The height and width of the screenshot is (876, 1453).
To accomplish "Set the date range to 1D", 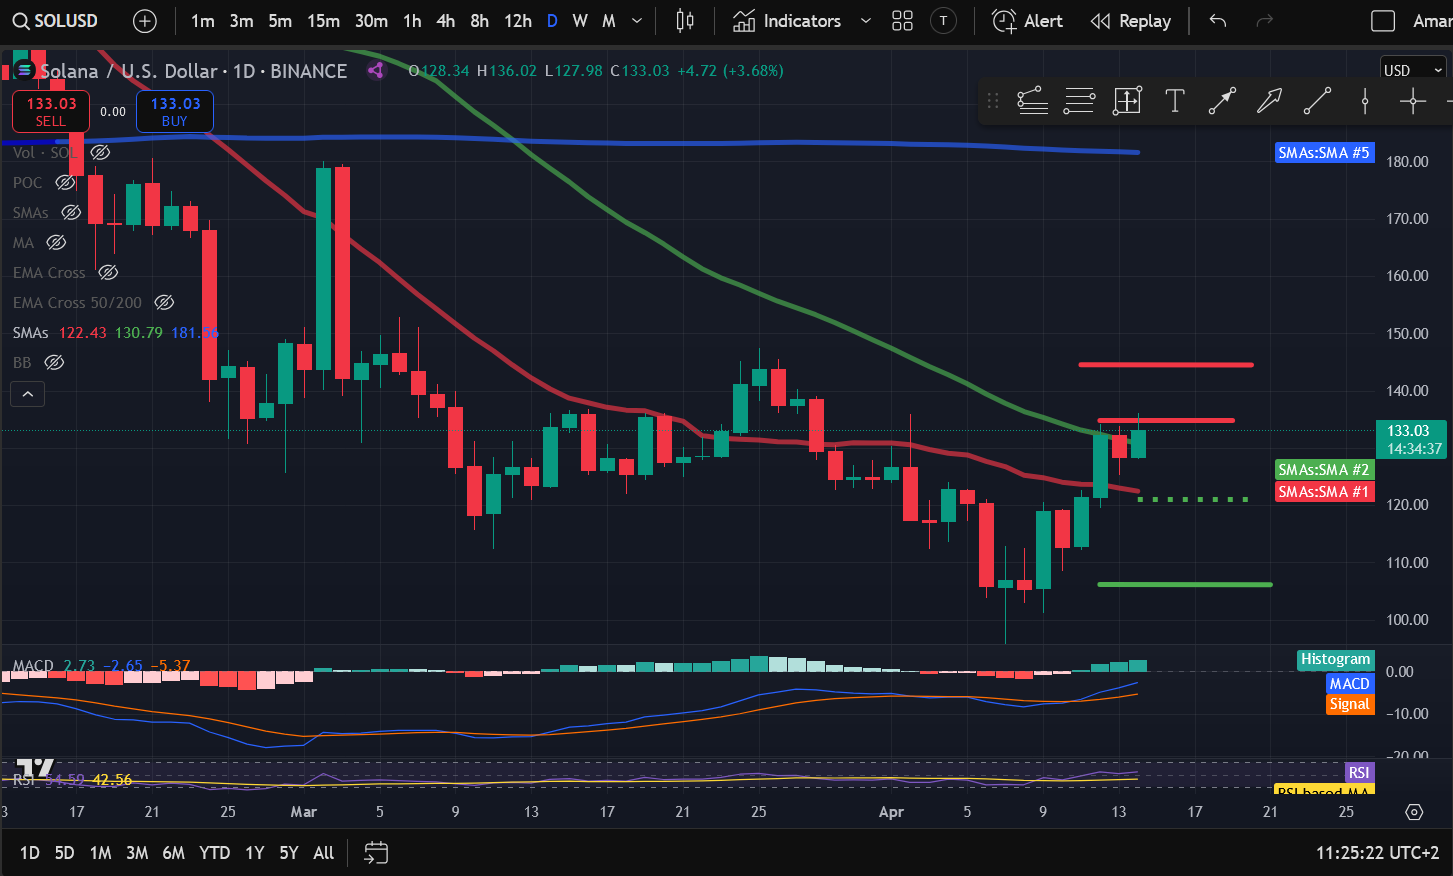I will pyautogui.click(x=30, y=853).
